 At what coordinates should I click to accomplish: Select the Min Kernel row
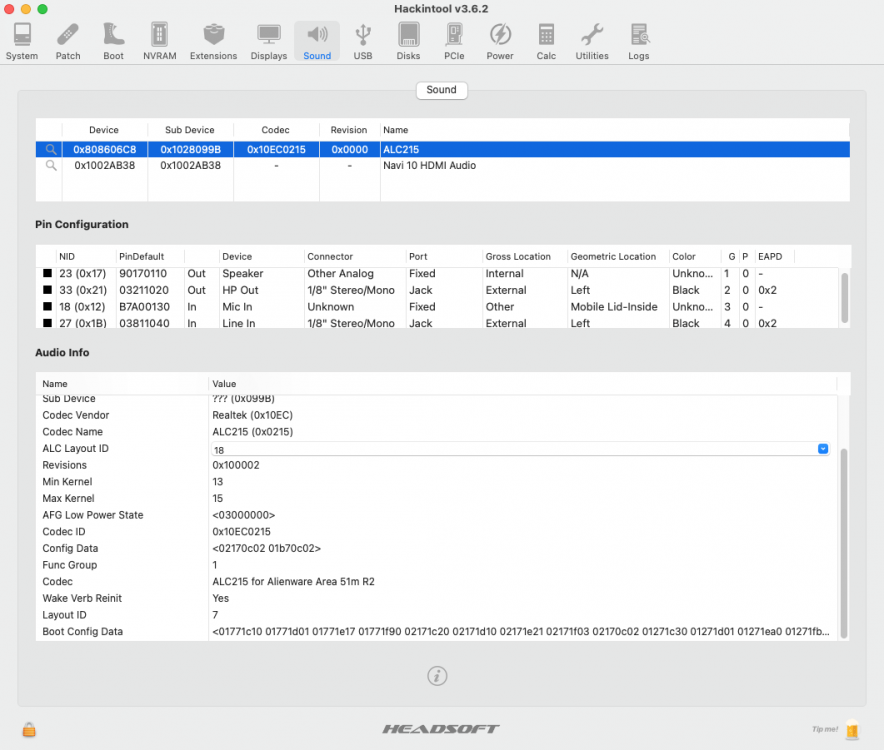click(437, 482)
